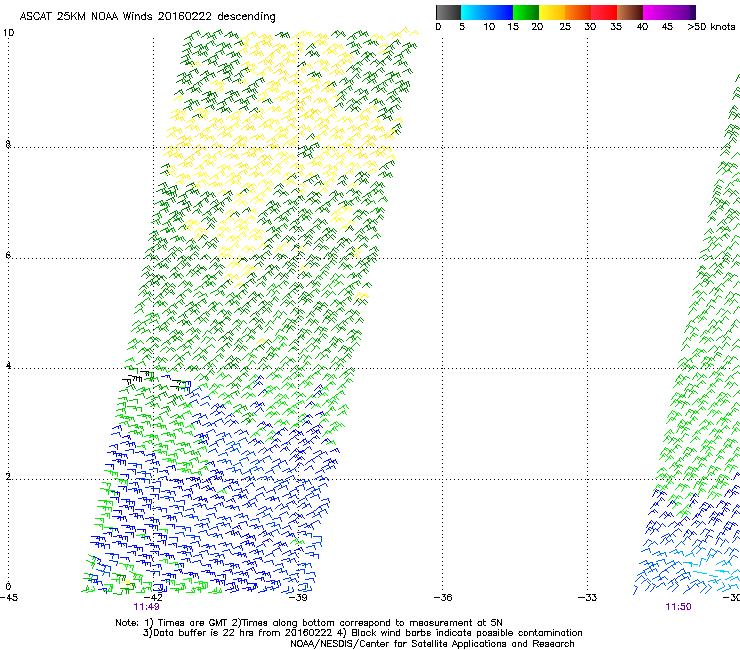Click the longitude axis label "-33"
The image size is (740, 650).
pyautogui.click(x=587, y=598)
